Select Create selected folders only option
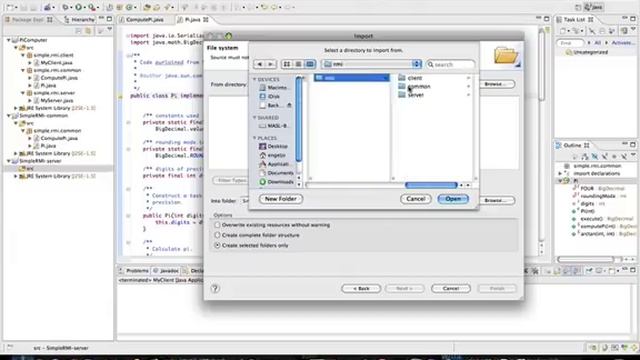 [x=218, y=245]
